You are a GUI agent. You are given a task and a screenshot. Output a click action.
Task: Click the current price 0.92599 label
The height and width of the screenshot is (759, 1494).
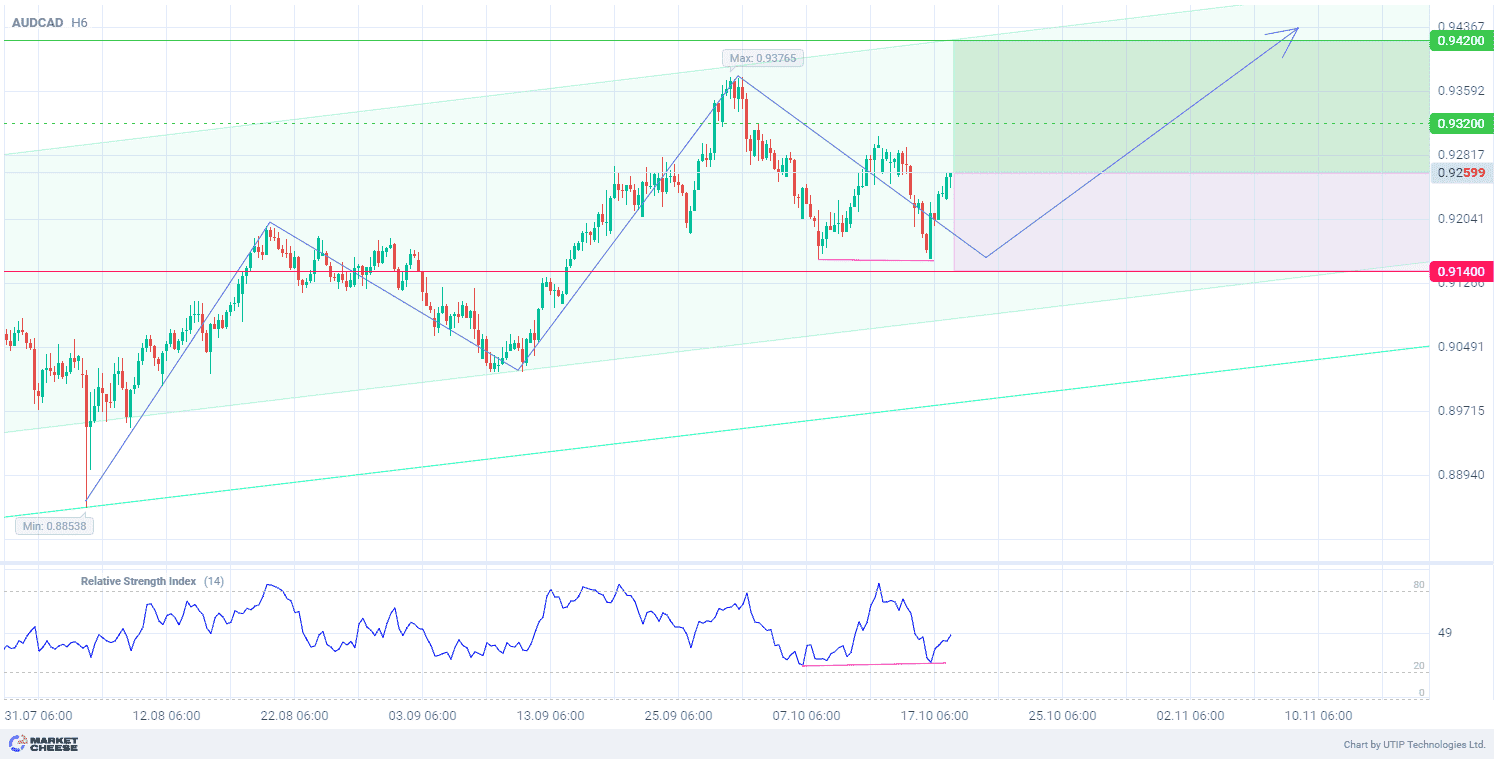[1461, 173]
